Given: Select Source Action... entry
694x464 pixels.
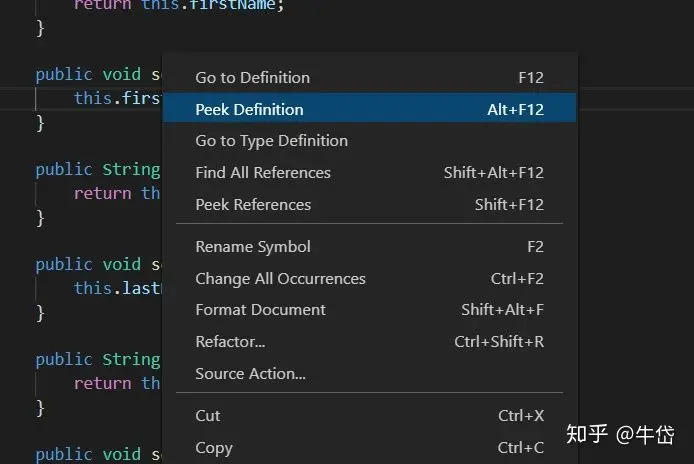Looking at the screenshot, I should coord(250,374).
